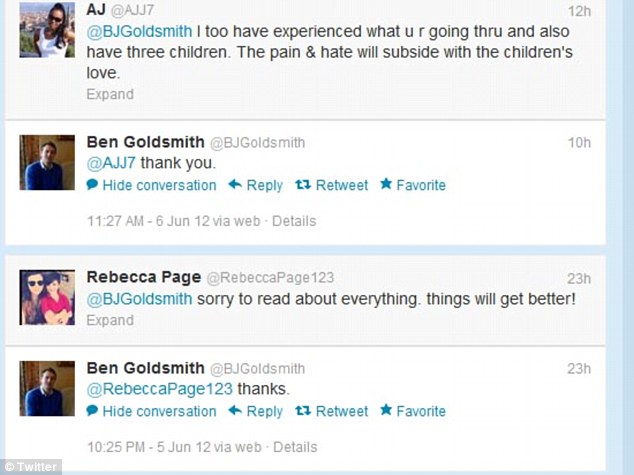Open AJ's profile picture thumbnail

(x=47, y=28)
